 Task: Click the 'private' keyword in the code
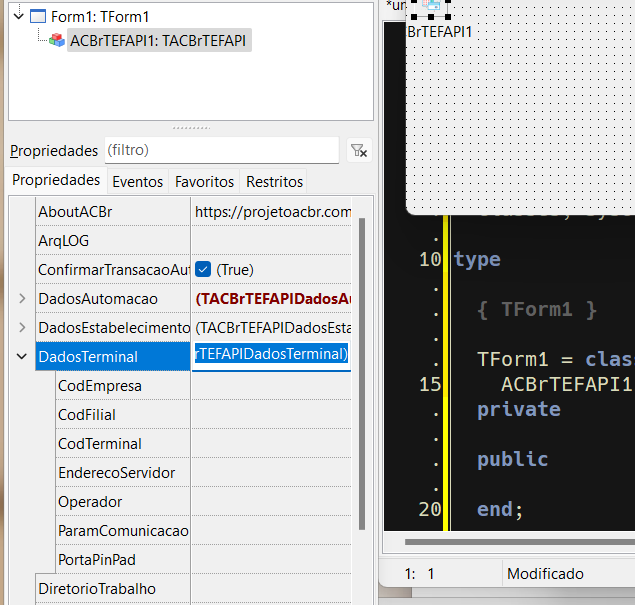pyautogui.click(x=519, y=409)
